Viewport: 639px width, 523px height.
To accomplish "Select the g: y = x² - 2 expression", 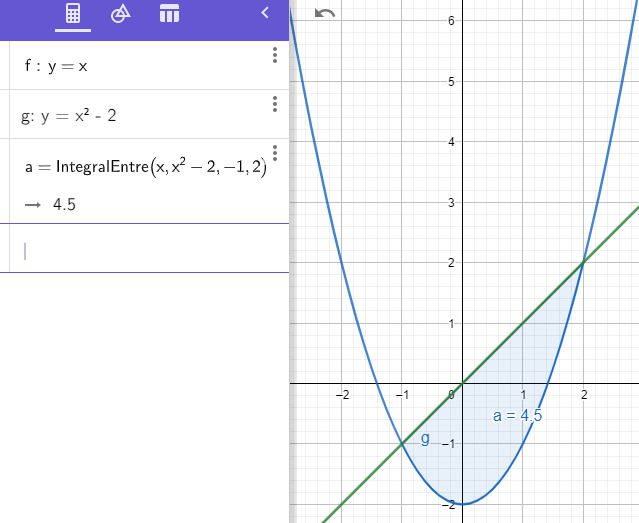I will pyautogui.click(x=70, y=116).
